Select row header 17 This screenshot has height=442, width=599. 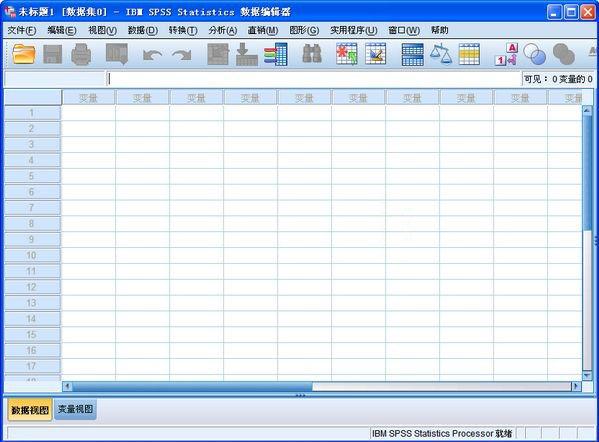point(32,366)
